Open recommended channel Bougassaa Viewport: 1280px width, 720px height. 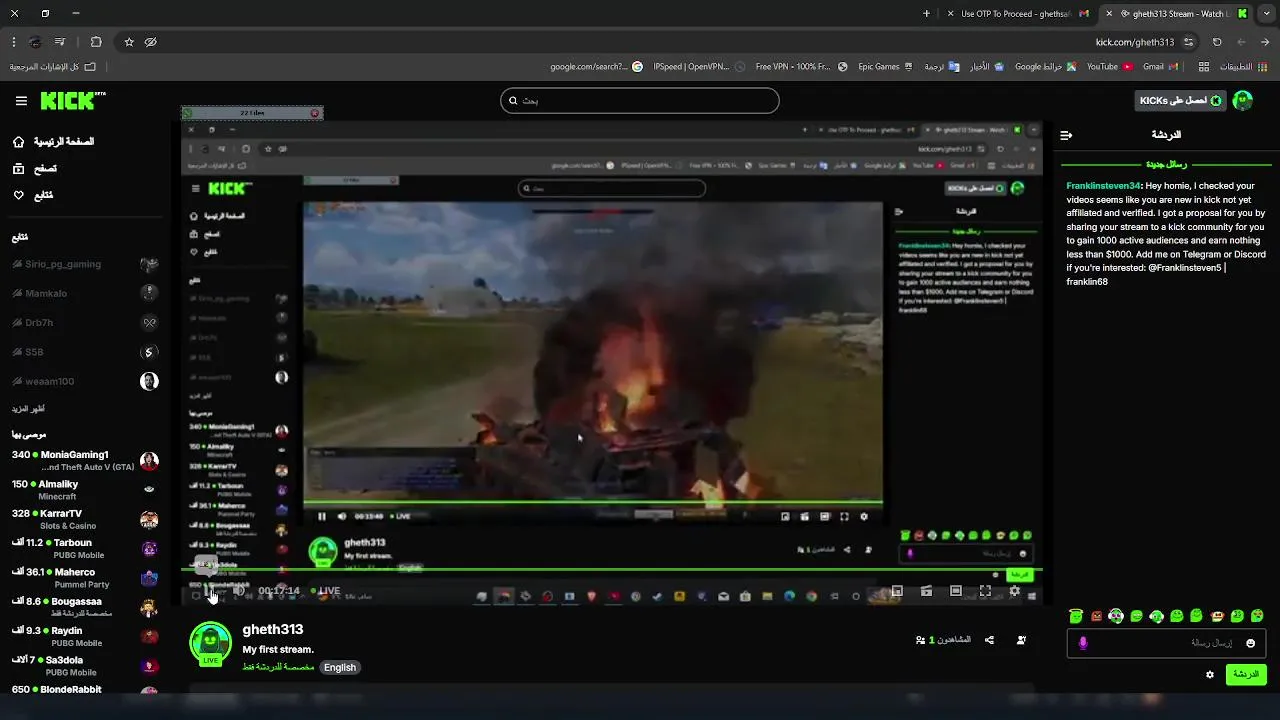(85, 607)
